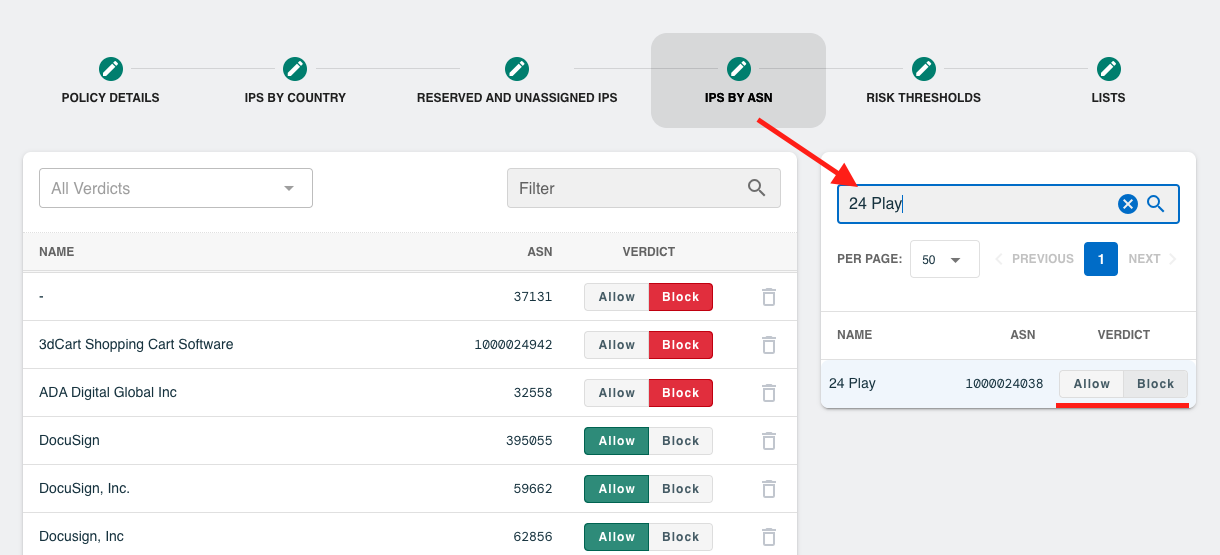The image size is (1220, 555).
Task: Click ASN number 32558
Action: tap(533, 393)
